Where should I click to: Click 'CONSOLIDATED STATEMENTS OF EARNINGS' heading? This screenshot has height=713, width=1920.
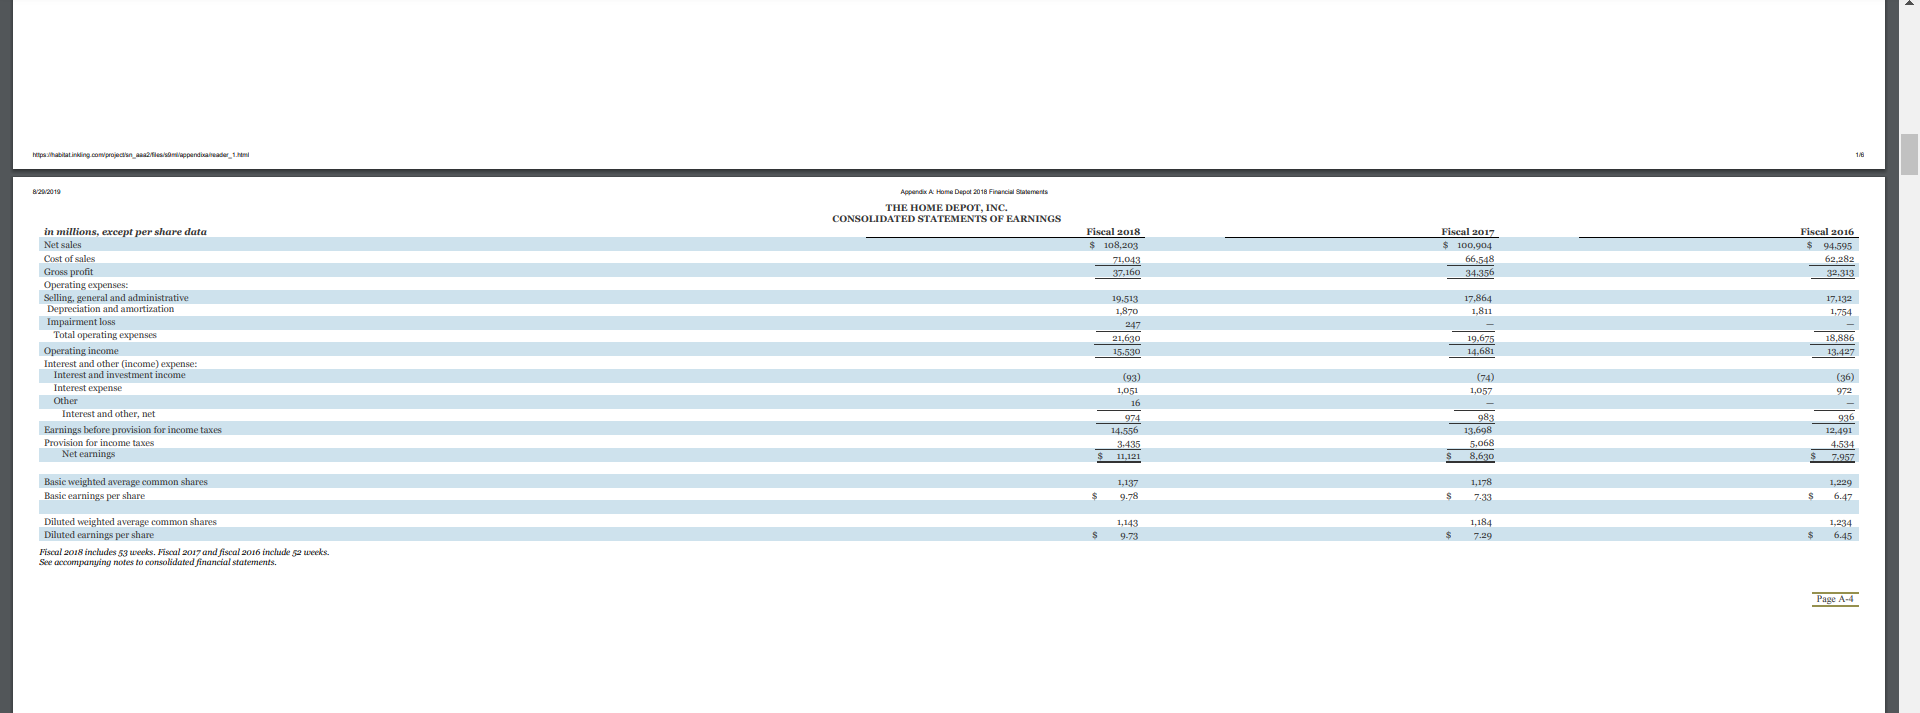pos(946,219)
